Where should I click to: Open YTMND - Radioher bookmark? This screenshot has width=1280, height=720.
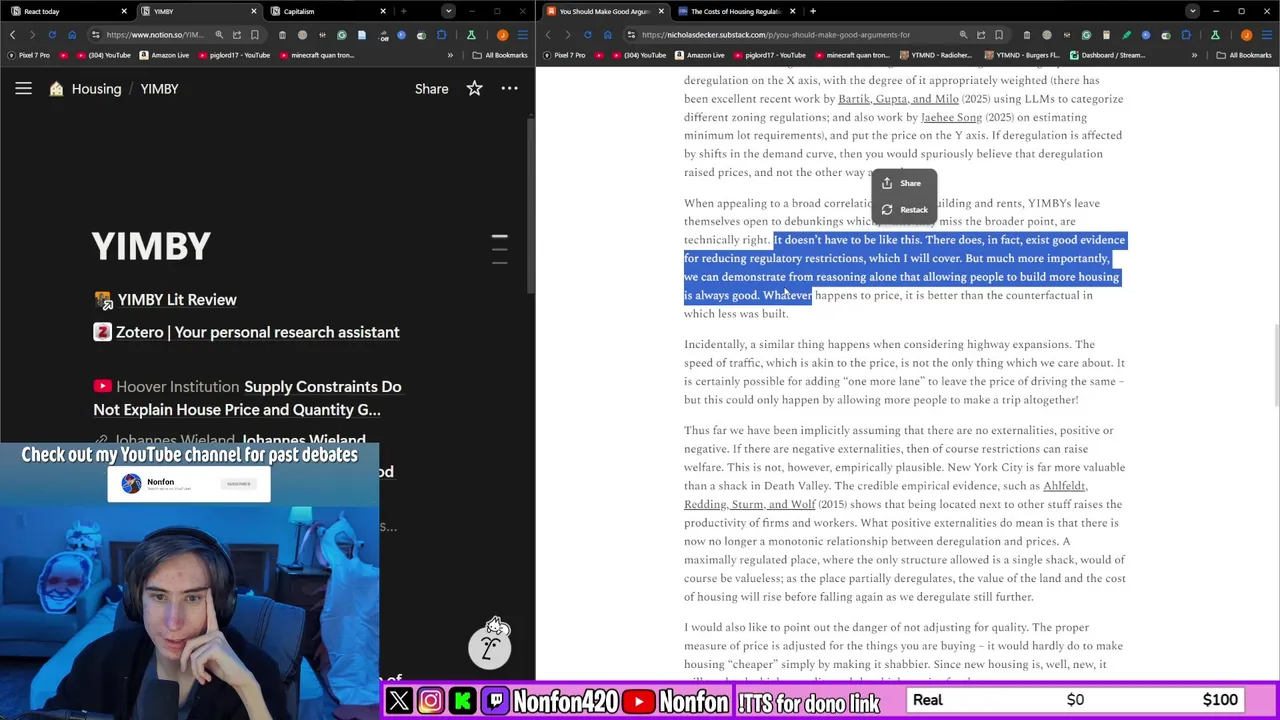pyautogui.click(x=935, y=55)
